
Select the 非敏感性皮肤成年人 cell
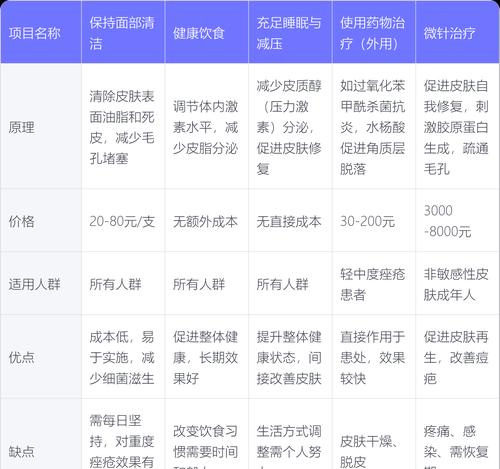click(x=456, y=284)
